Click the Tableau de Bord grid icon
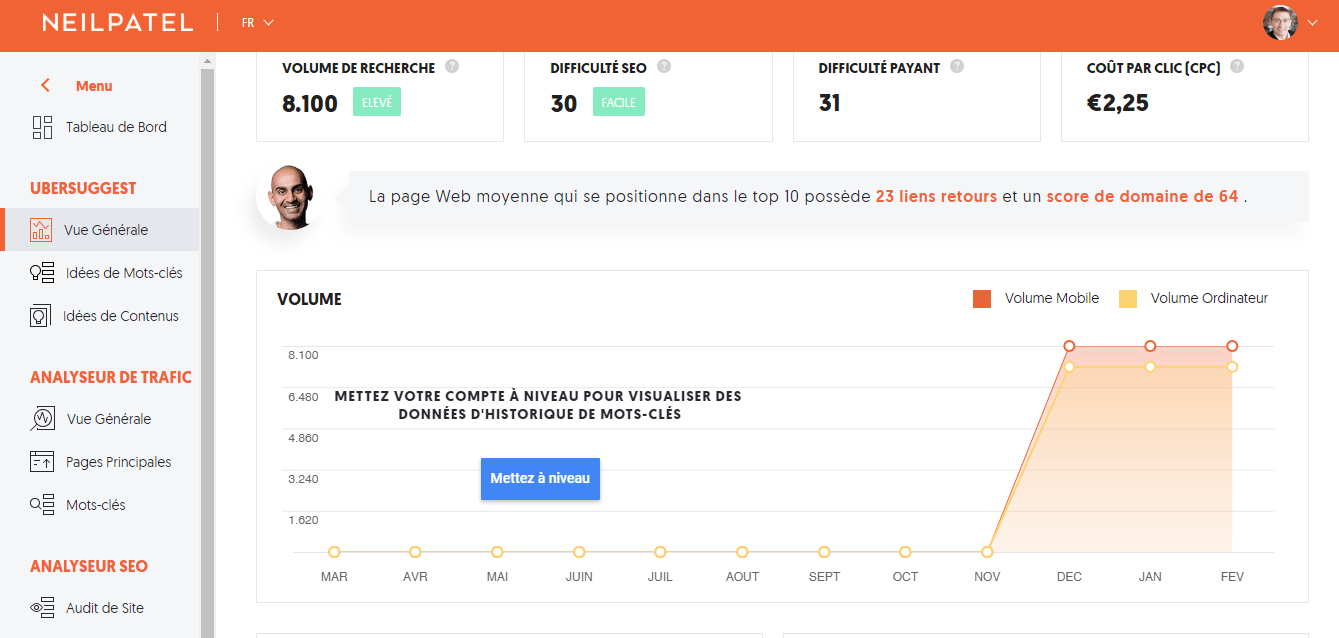The width and height of the screenshot is (1339, 638). click(x=42, y=127)
